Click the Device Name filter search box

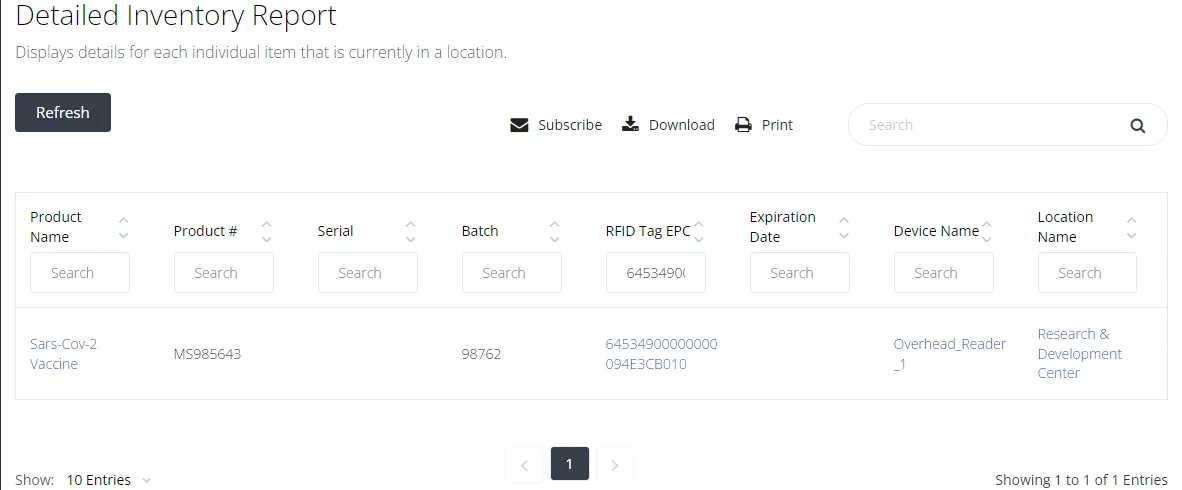coord(944,273)
